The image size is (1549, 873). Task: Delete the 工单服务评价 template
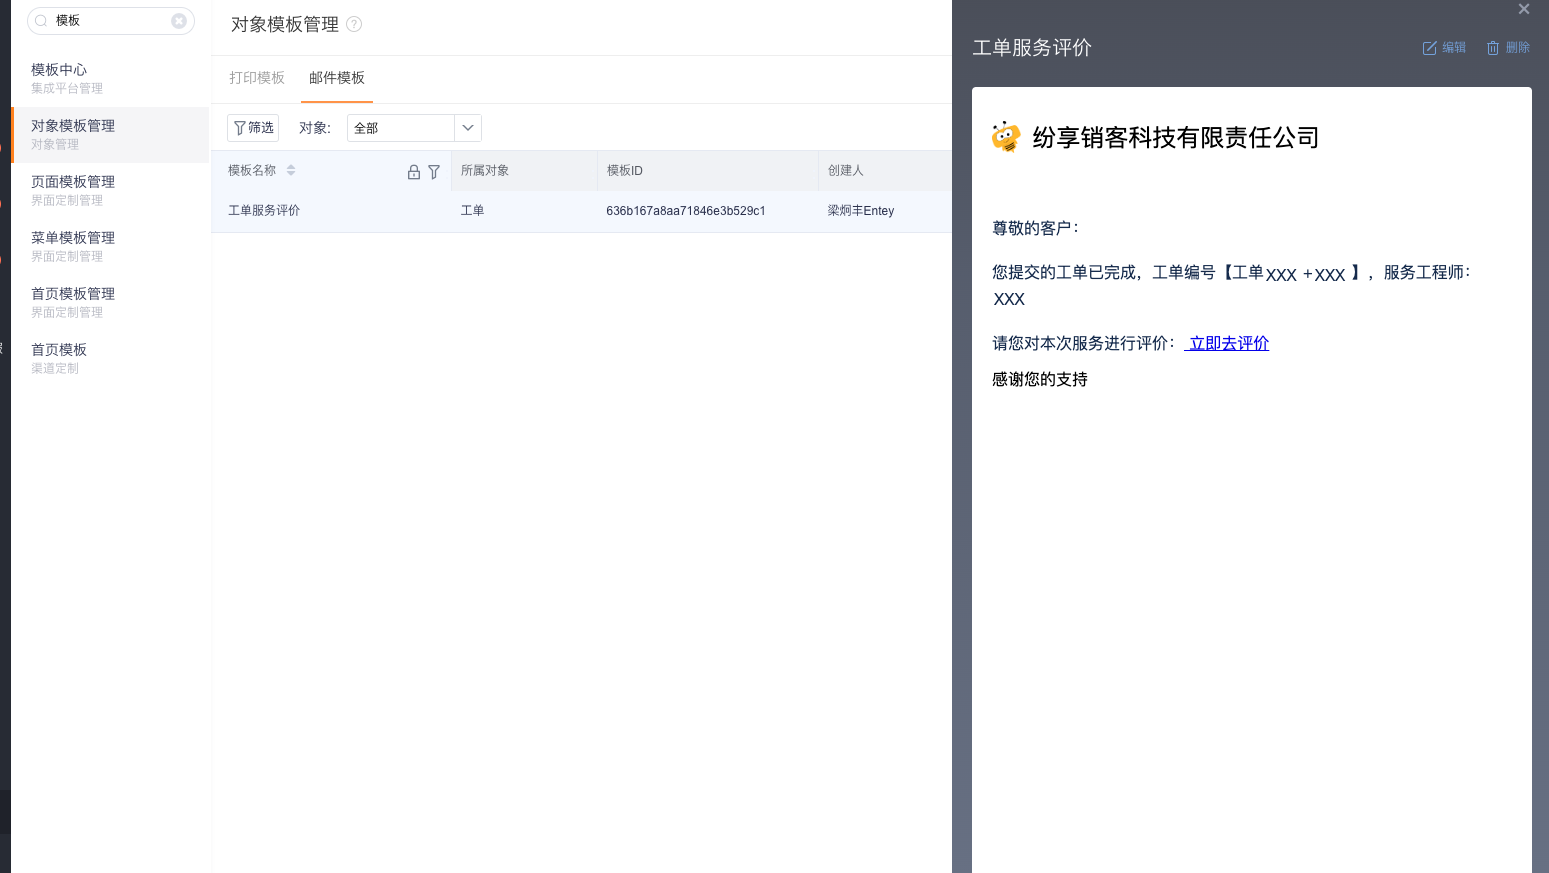coord(1508,48)
